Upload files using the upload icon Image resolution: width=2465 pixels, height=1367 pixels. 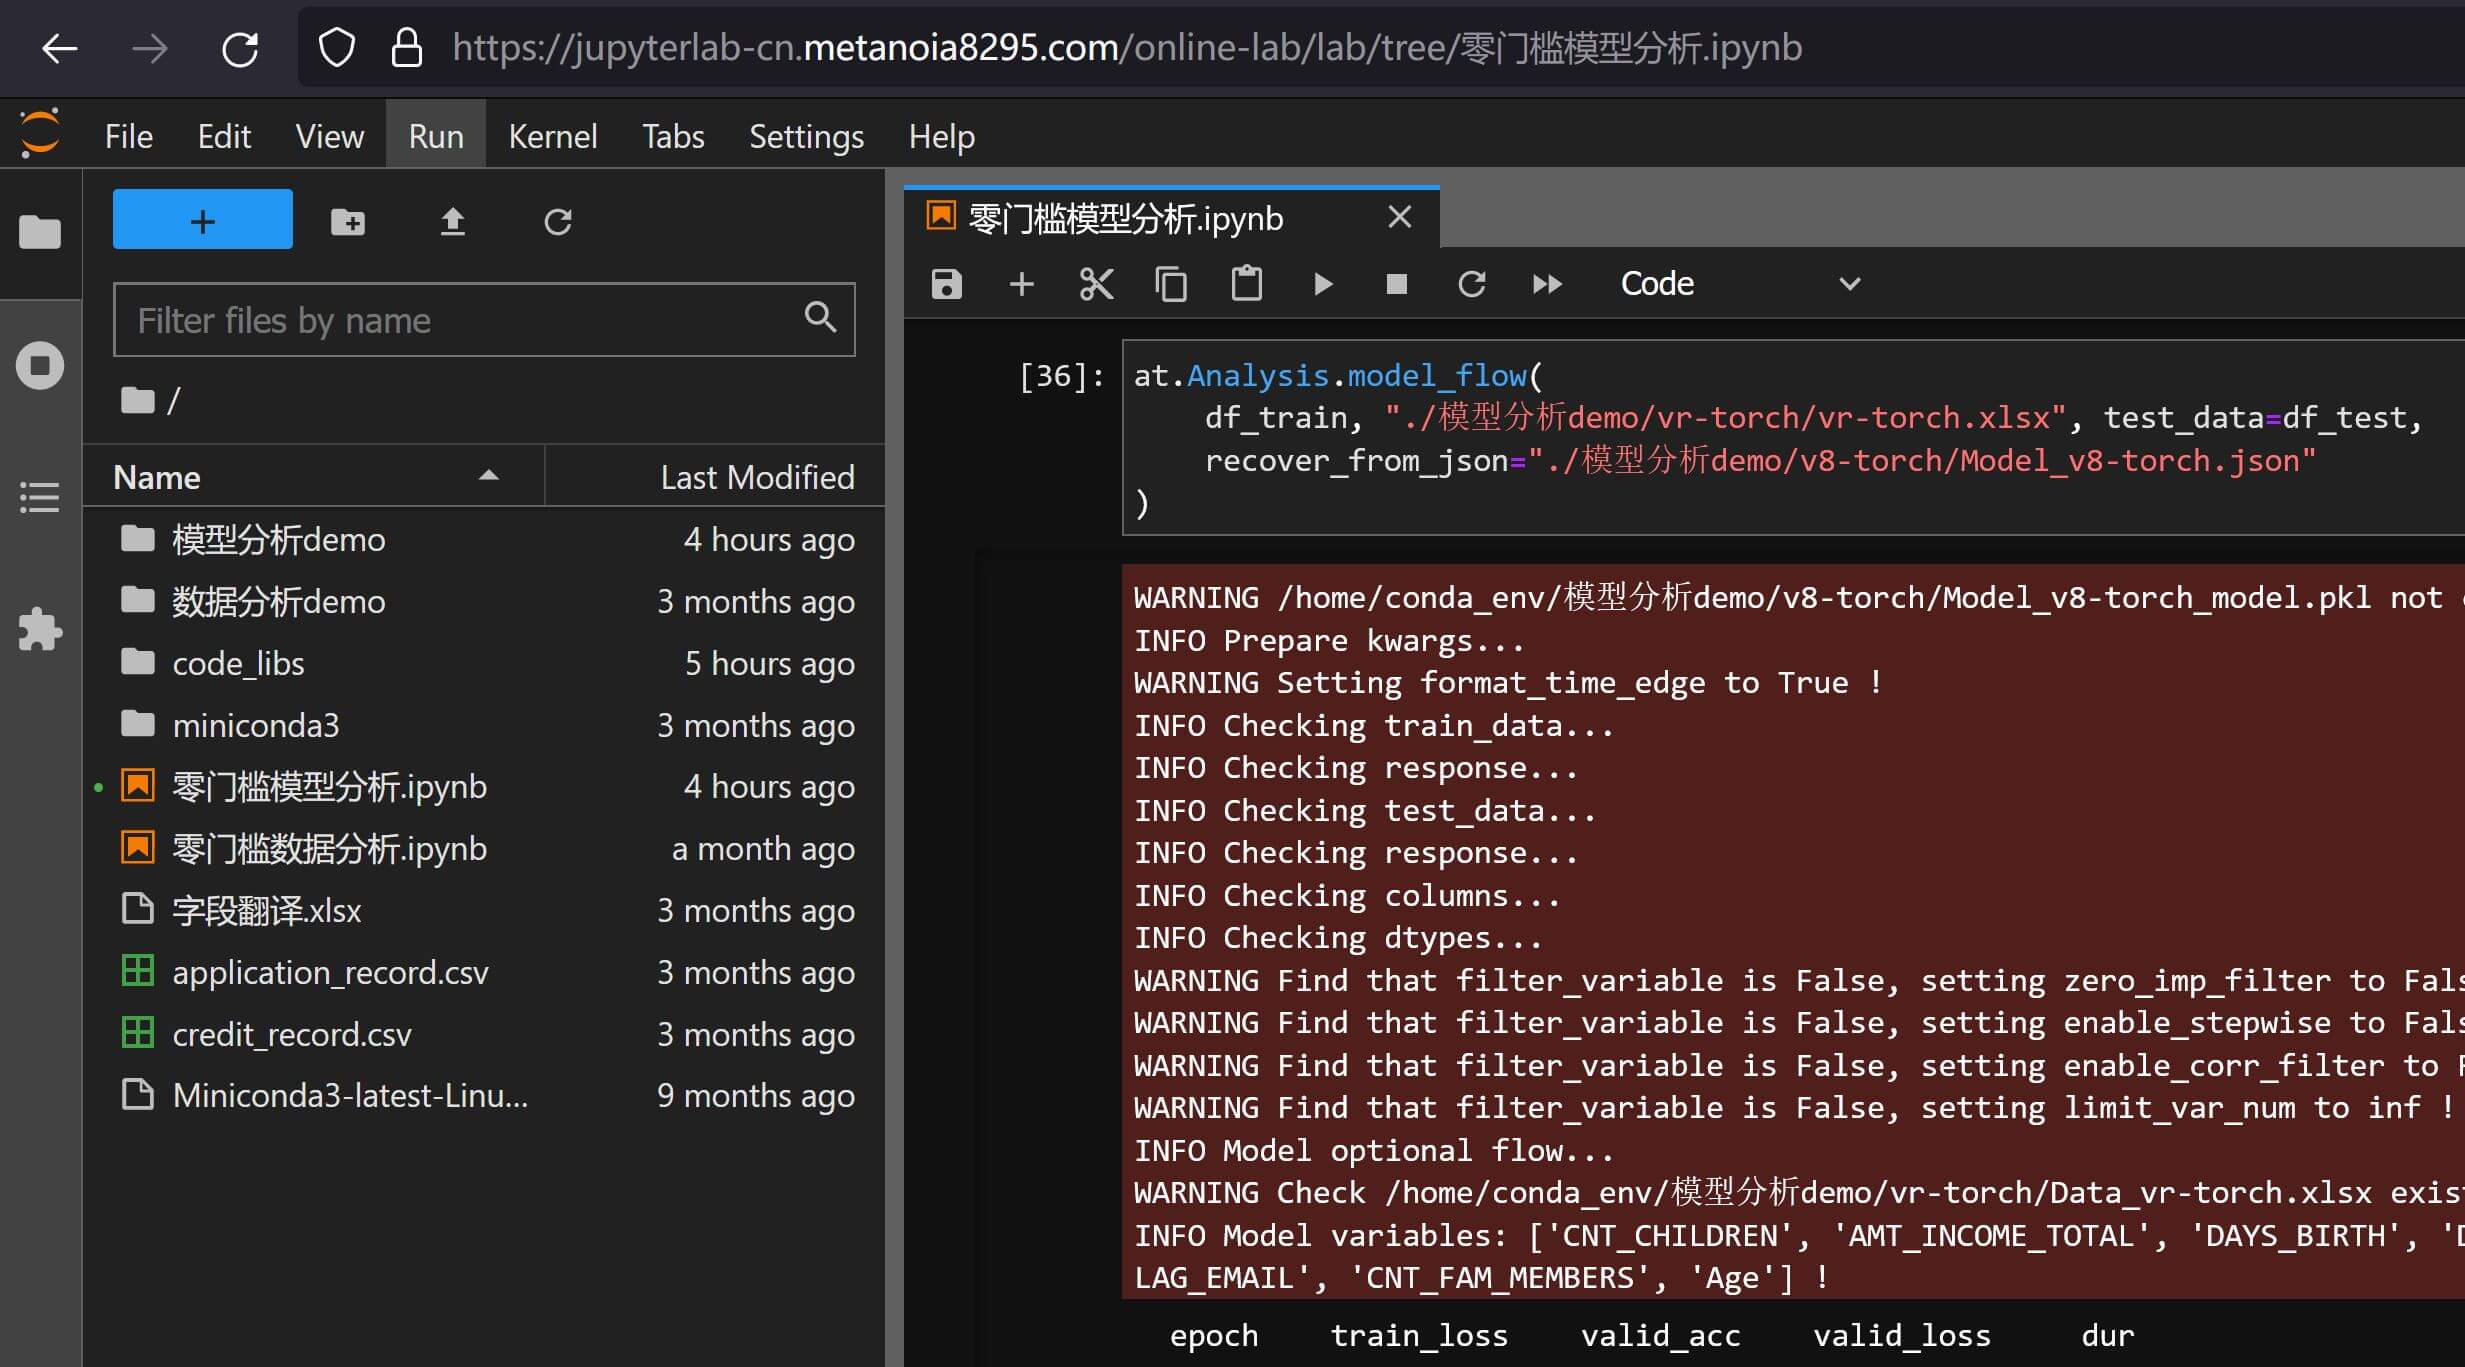[x=453, y=221]
